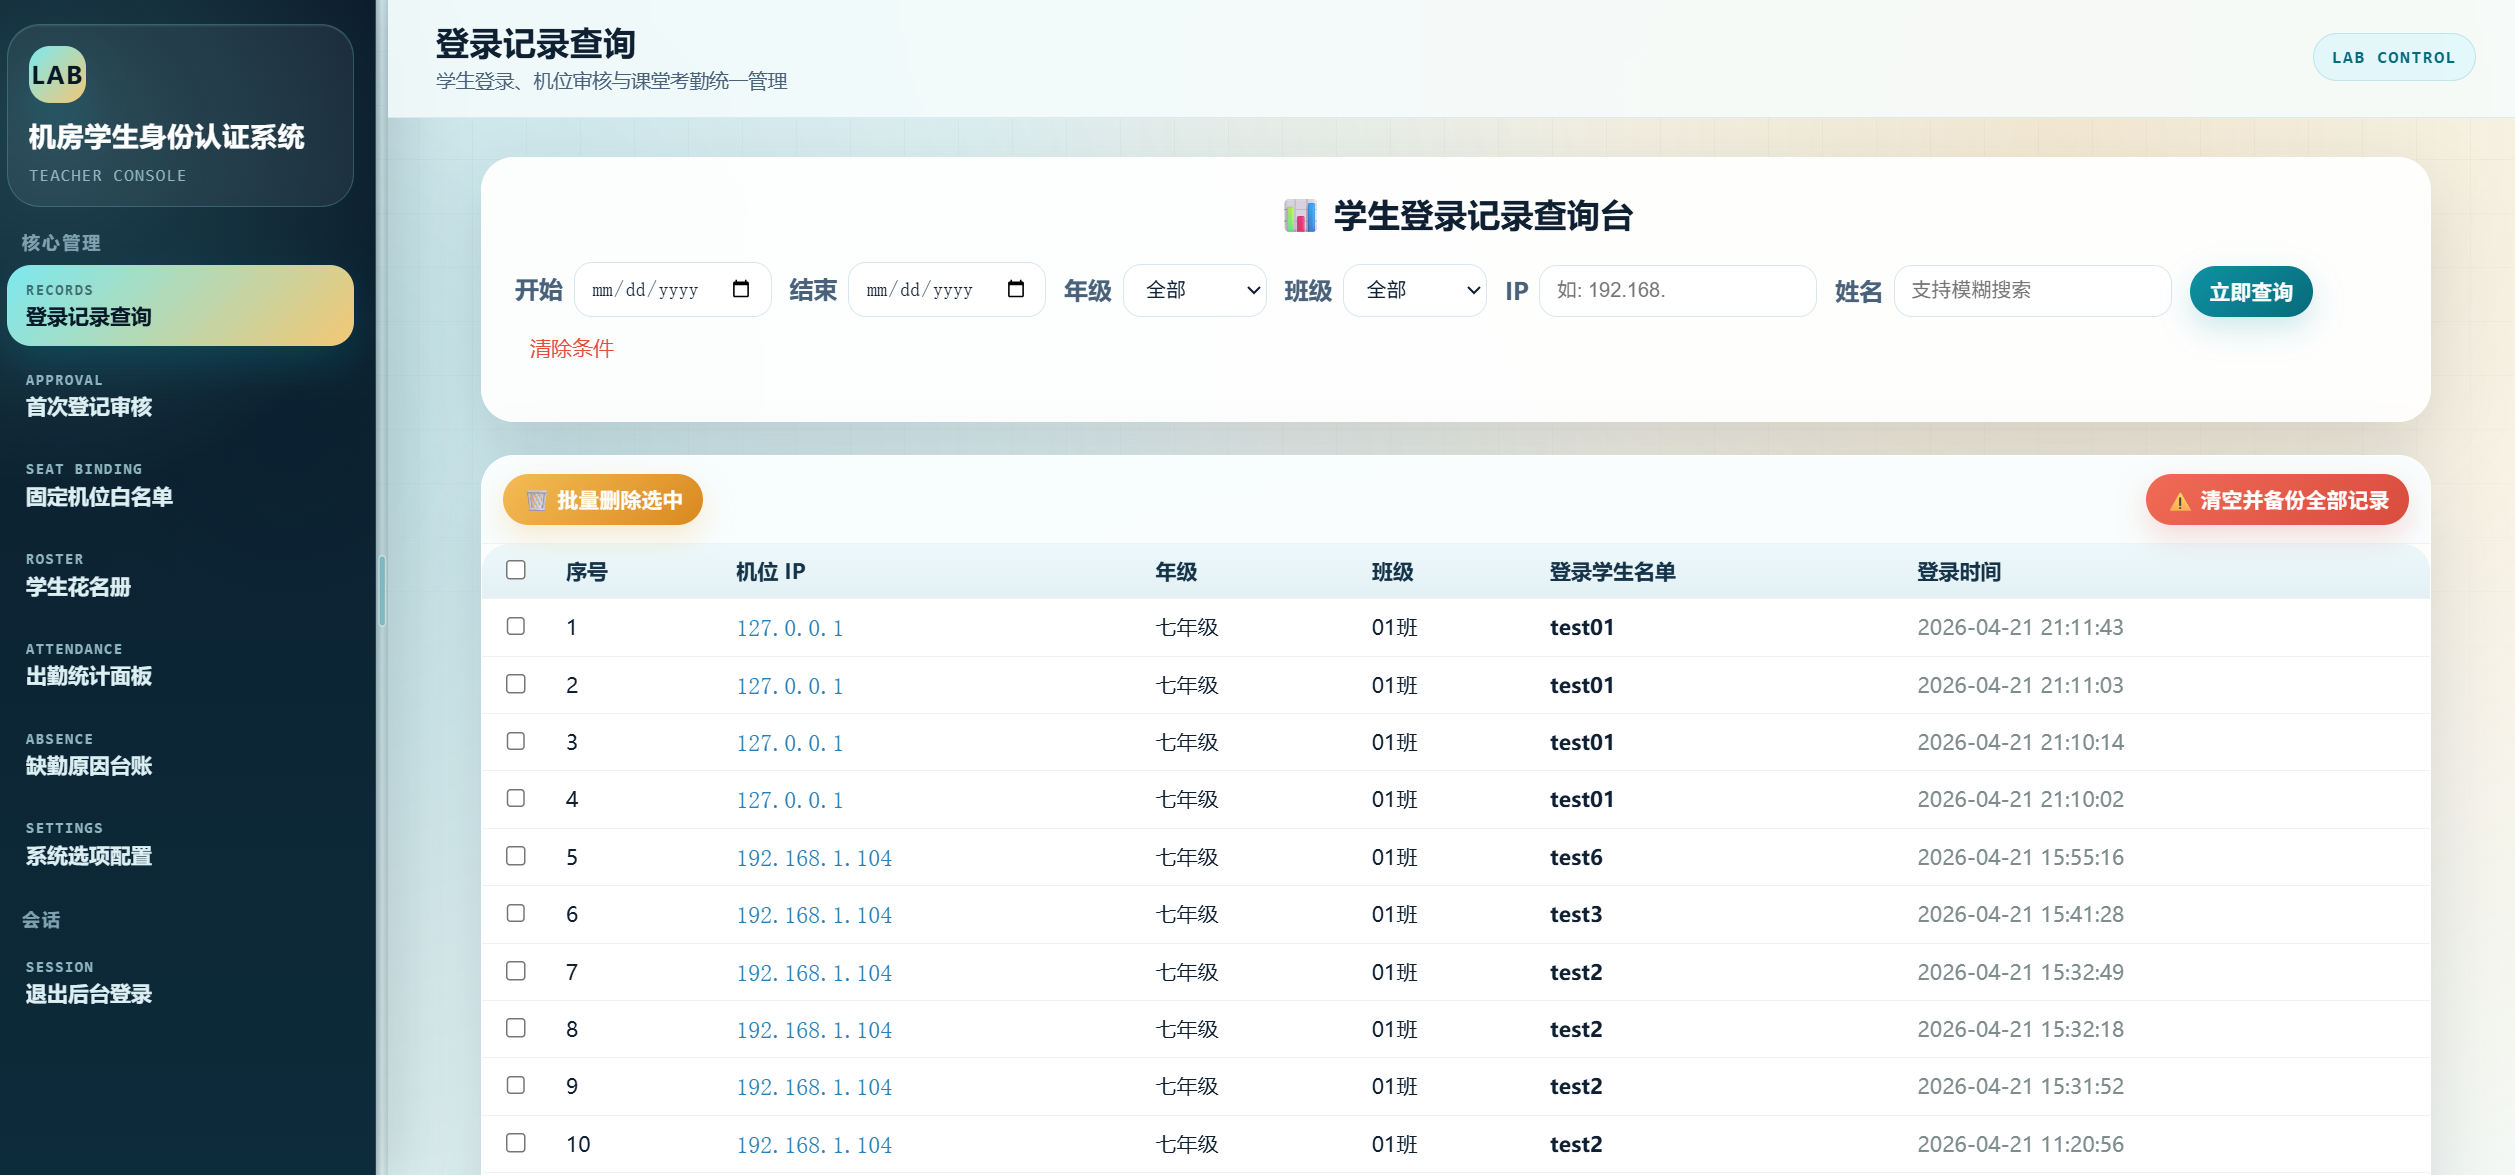The image size is (2515, 1175).
Task: Click the LAB logo icon
Action: 57,75
